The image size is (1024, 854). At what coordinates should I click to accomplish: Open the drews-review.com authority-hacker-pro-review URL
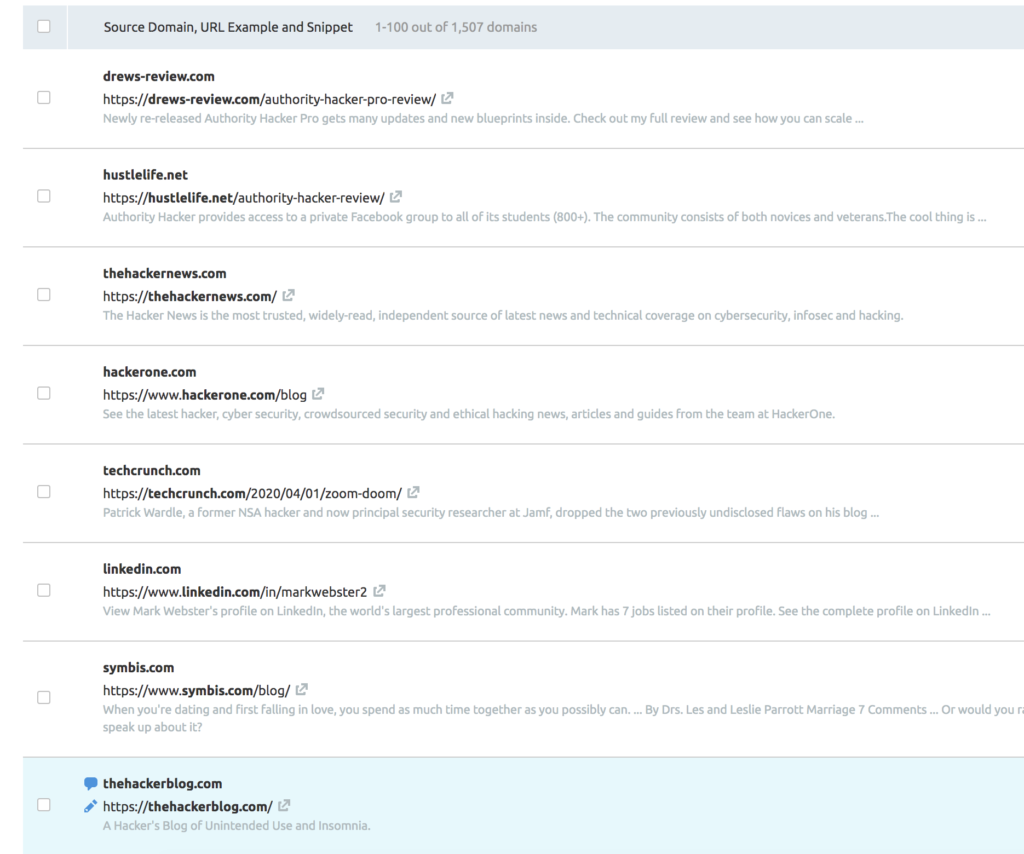(269, 99)
